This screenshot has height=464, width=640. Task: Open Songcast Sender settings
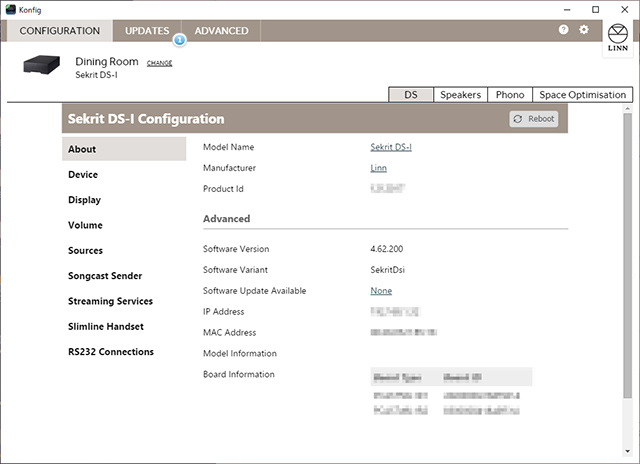[105, 276]
